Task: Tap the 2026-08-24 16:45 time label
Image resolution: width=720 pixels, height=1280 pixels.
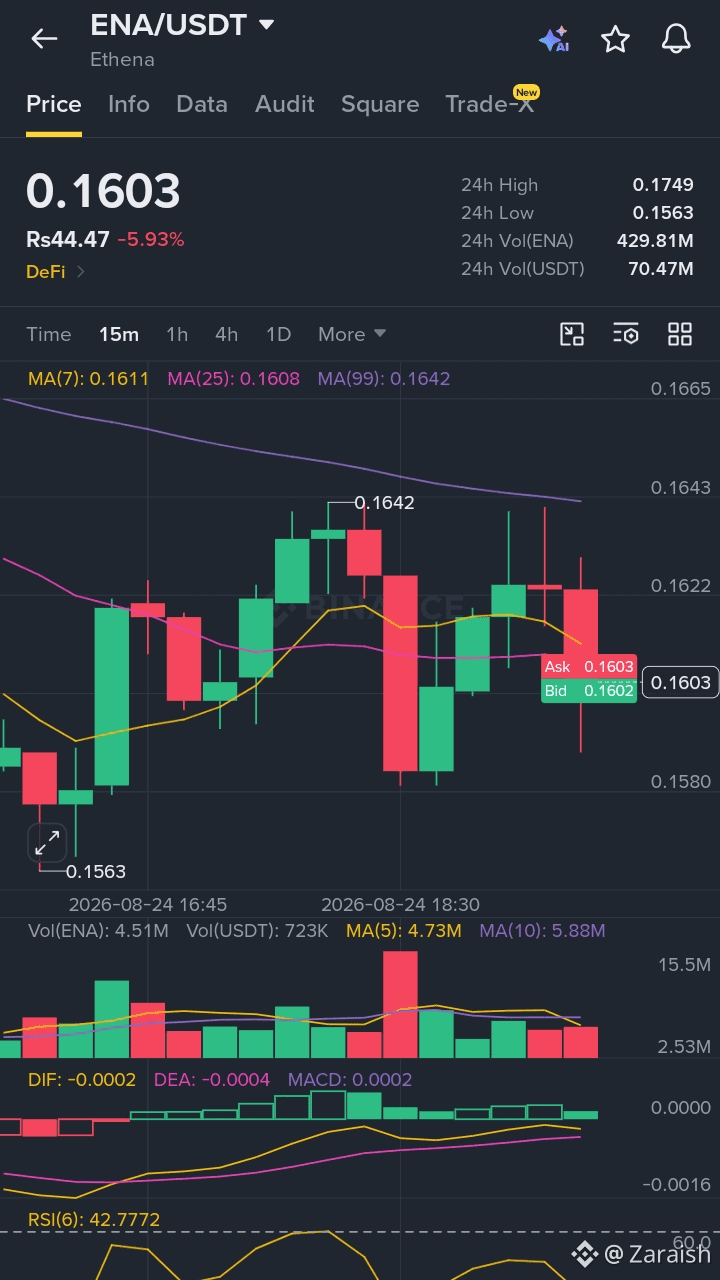Action: 147,904
